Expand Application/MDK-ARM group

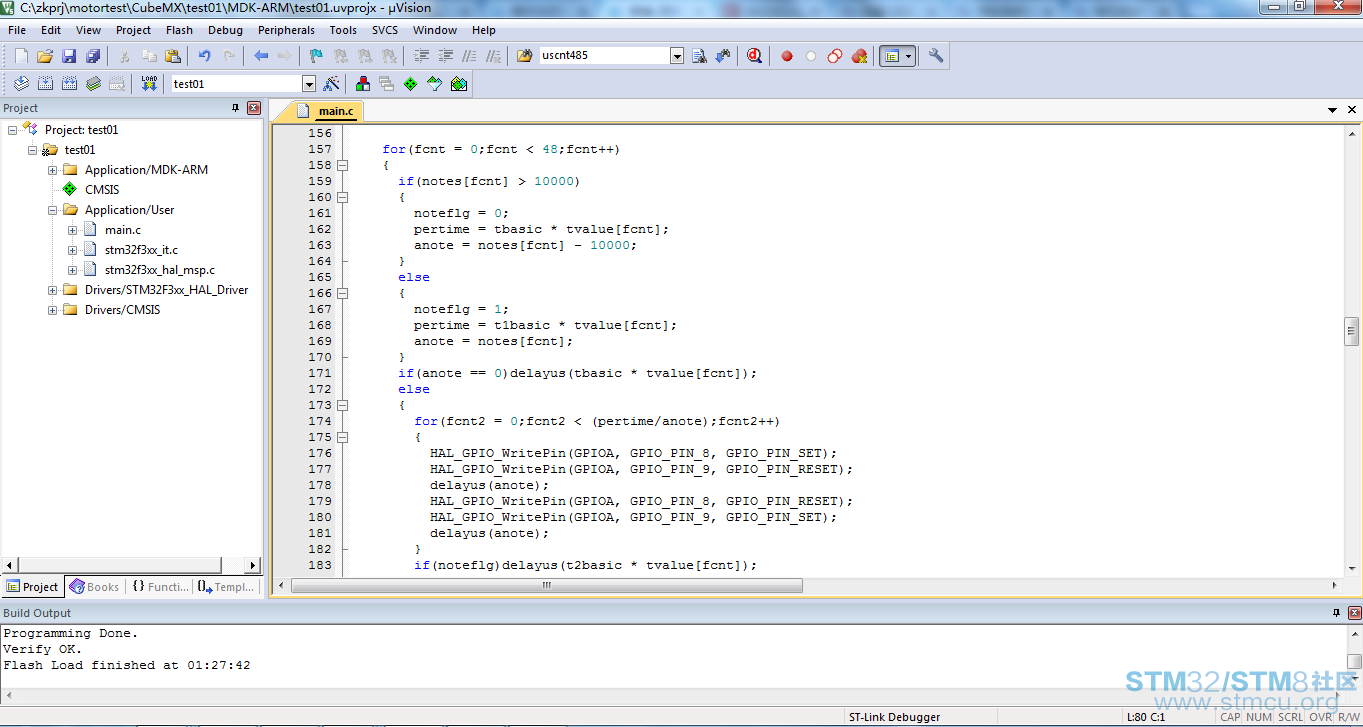52,170
